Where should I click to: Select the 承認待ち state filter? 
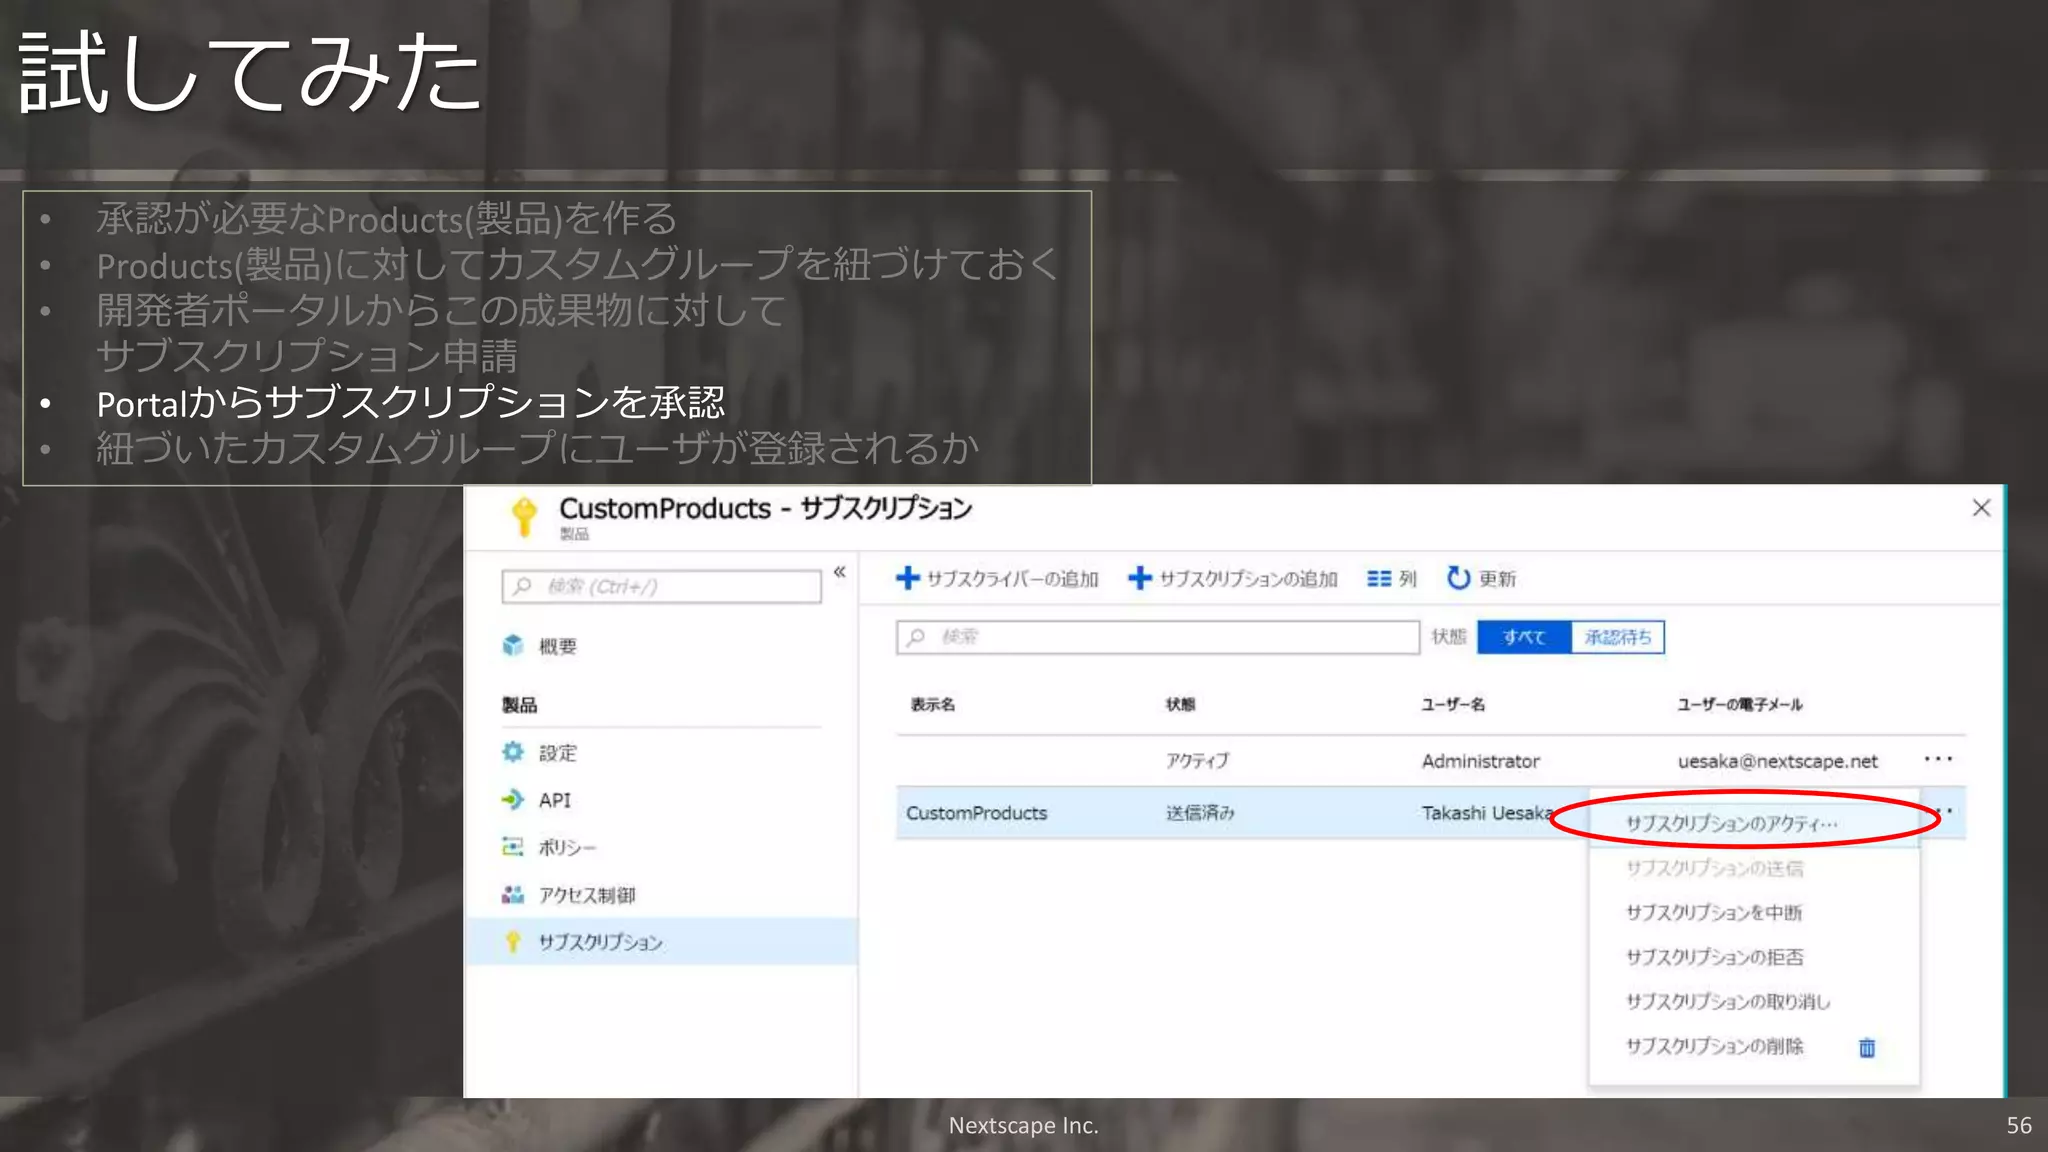pos(1618,637)
